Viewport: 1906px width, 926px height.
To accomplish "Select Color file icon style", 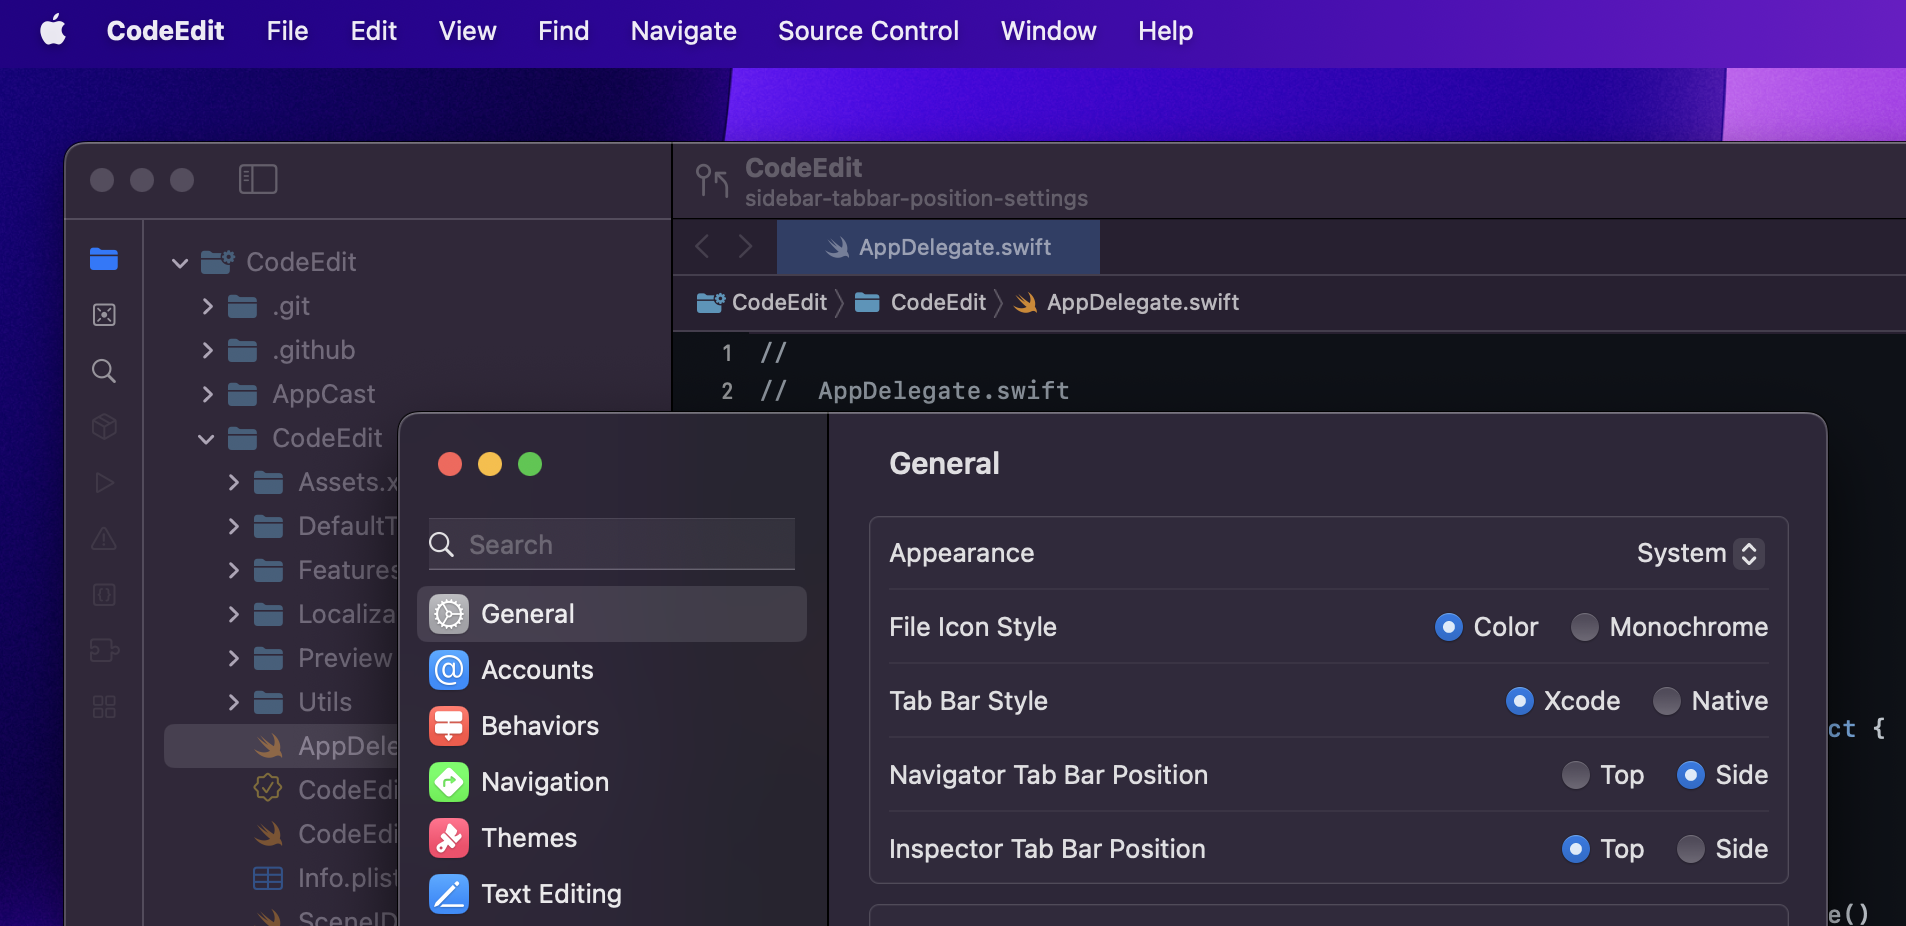I will coord(1449,627).
